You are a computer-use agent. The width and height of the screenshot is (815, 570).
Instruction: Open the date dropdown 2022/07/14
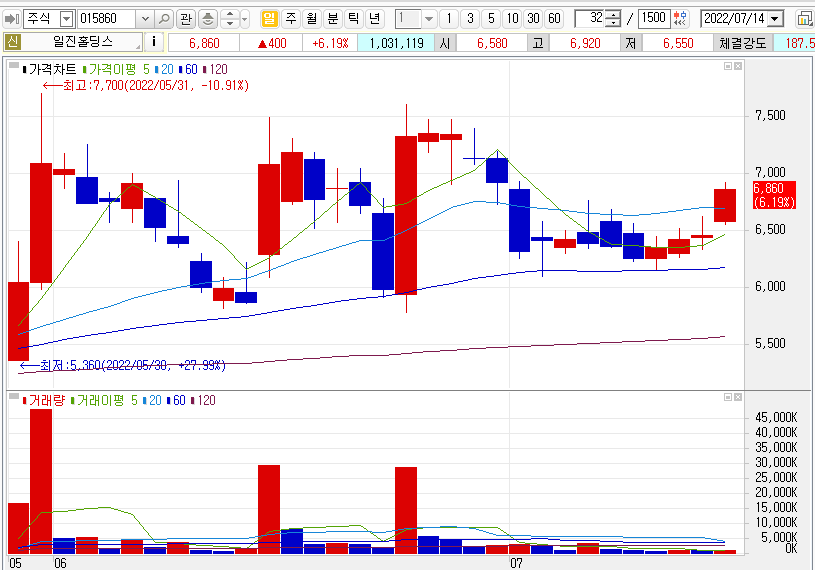pyautogui.click(x=775, y=19)
